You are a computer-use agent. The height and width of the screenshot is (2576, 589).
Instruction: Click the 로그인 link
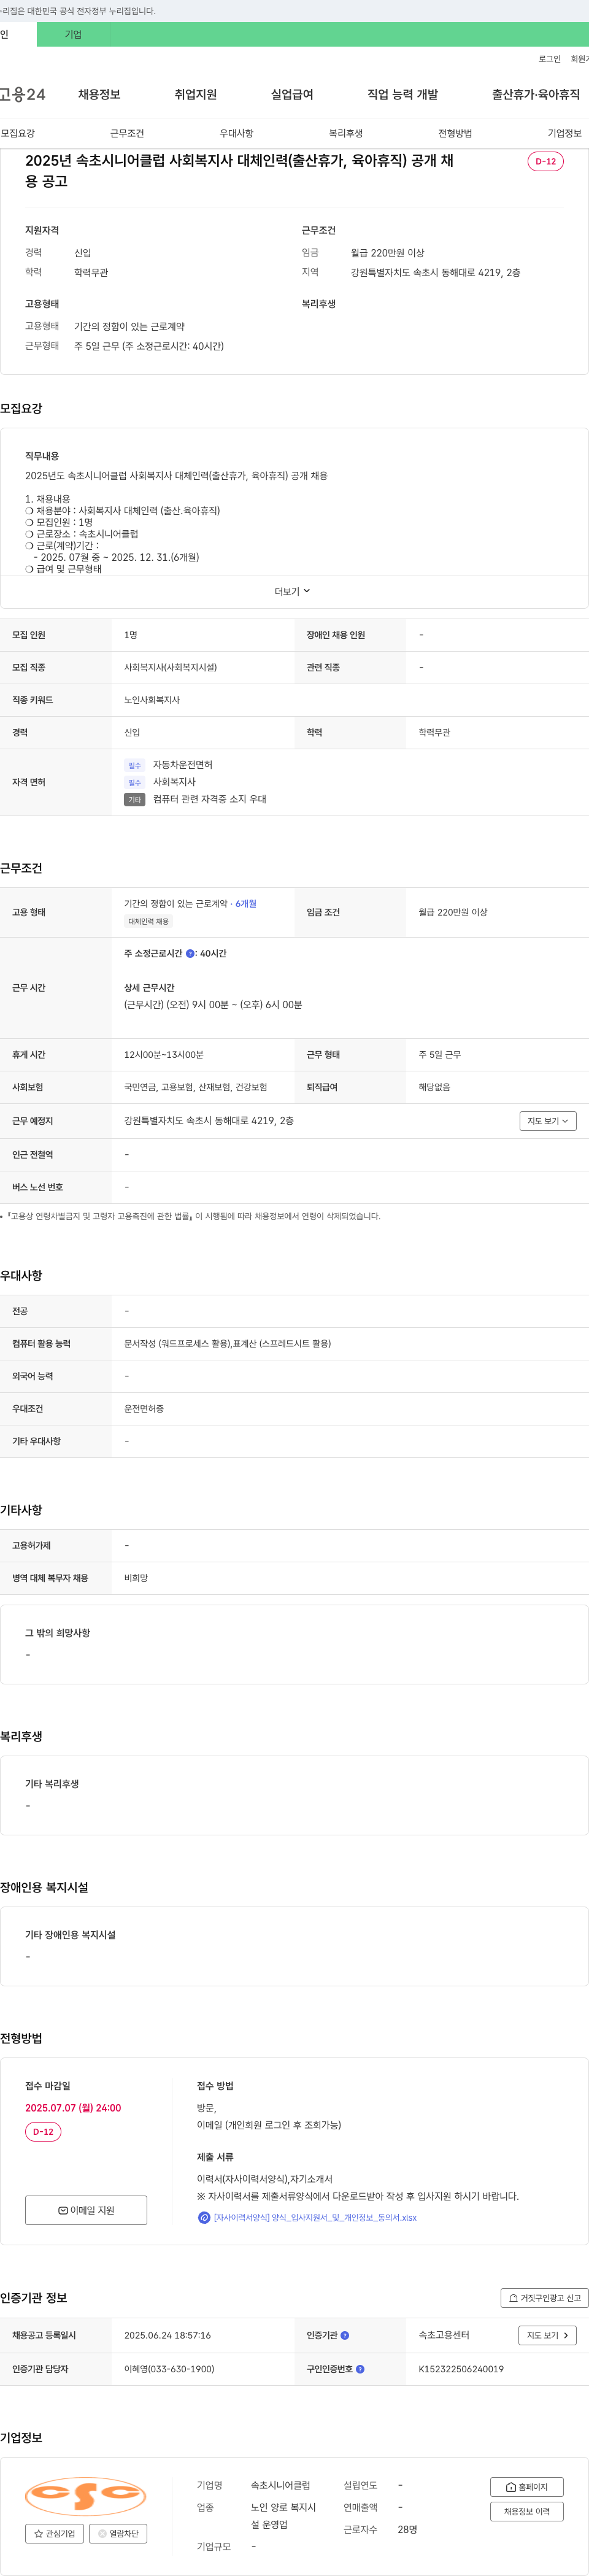click(x=549, y=59)
